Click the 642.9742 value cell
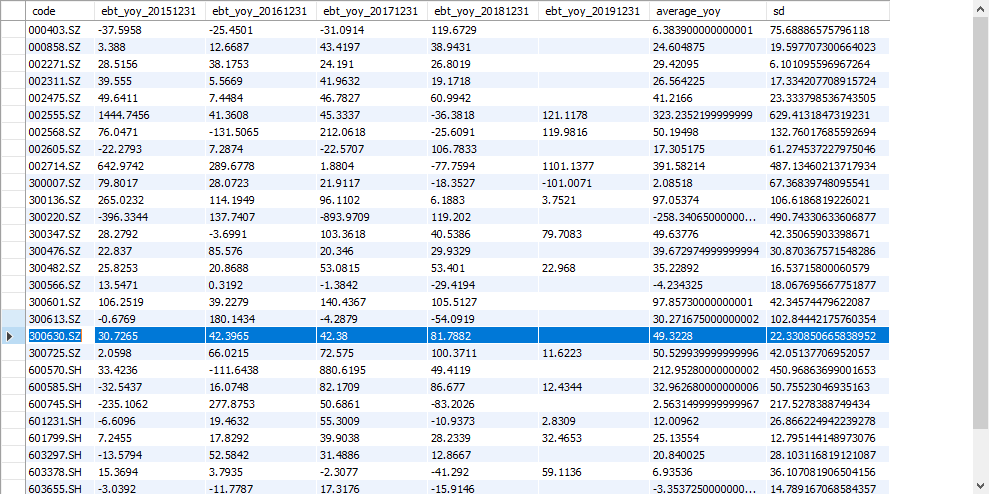 (149, 166)
